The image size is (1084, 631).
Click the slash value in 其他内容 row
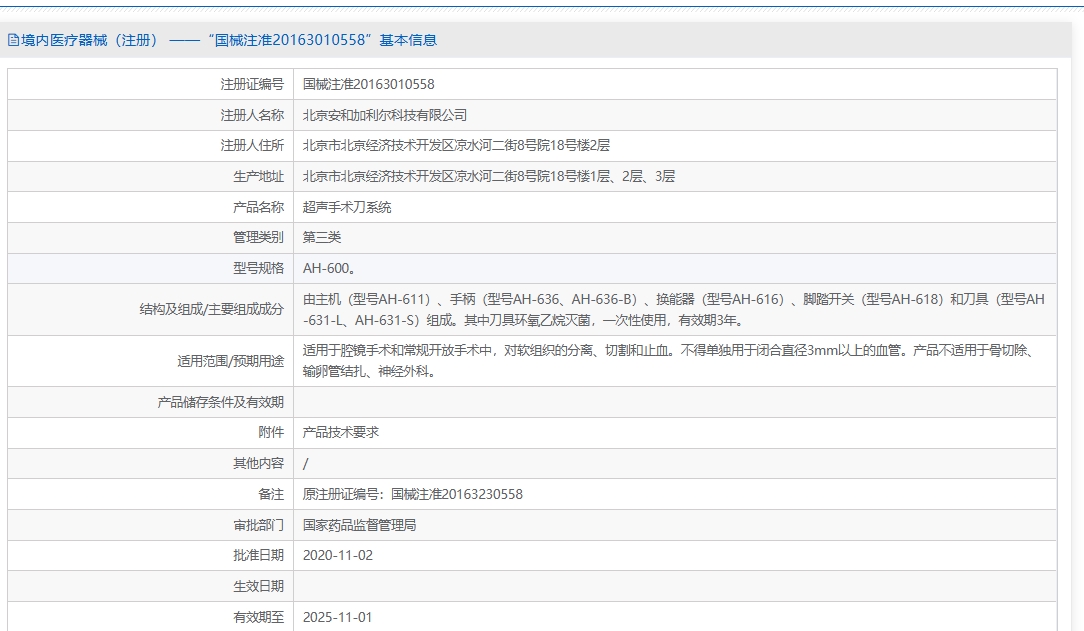pos(306,464)
